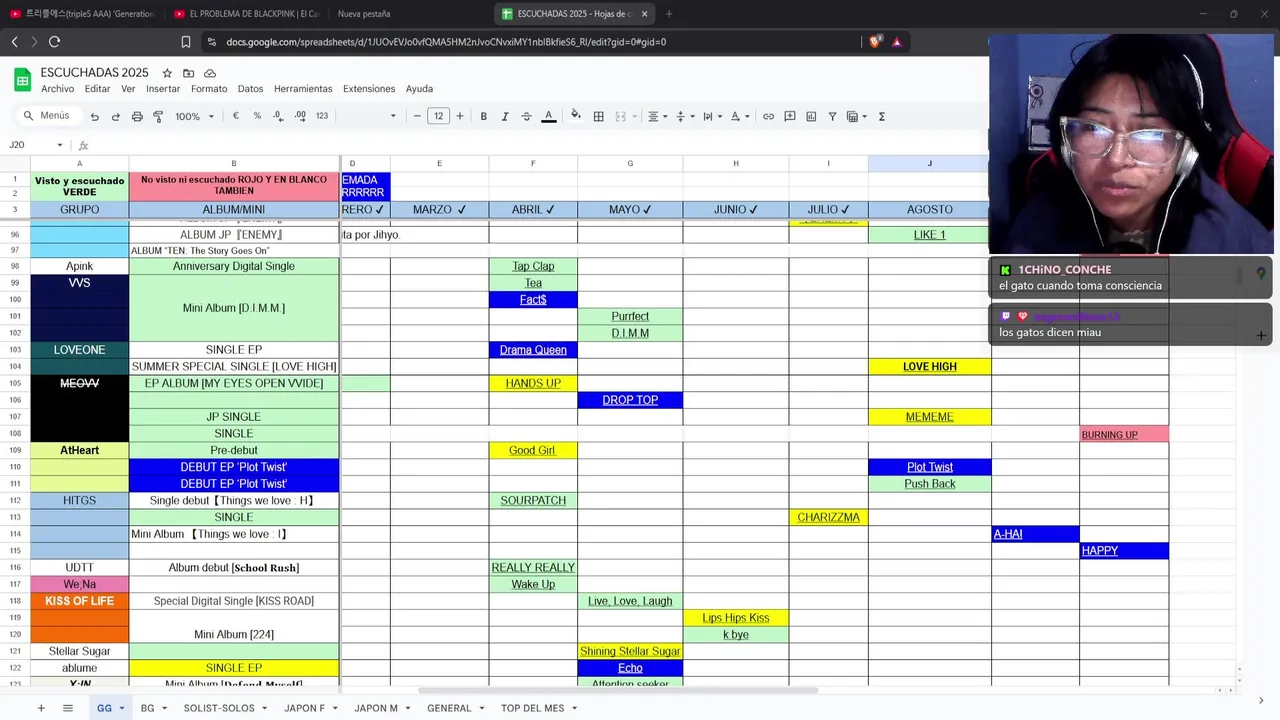Click the Create filter funnel icon

(832, 116)
